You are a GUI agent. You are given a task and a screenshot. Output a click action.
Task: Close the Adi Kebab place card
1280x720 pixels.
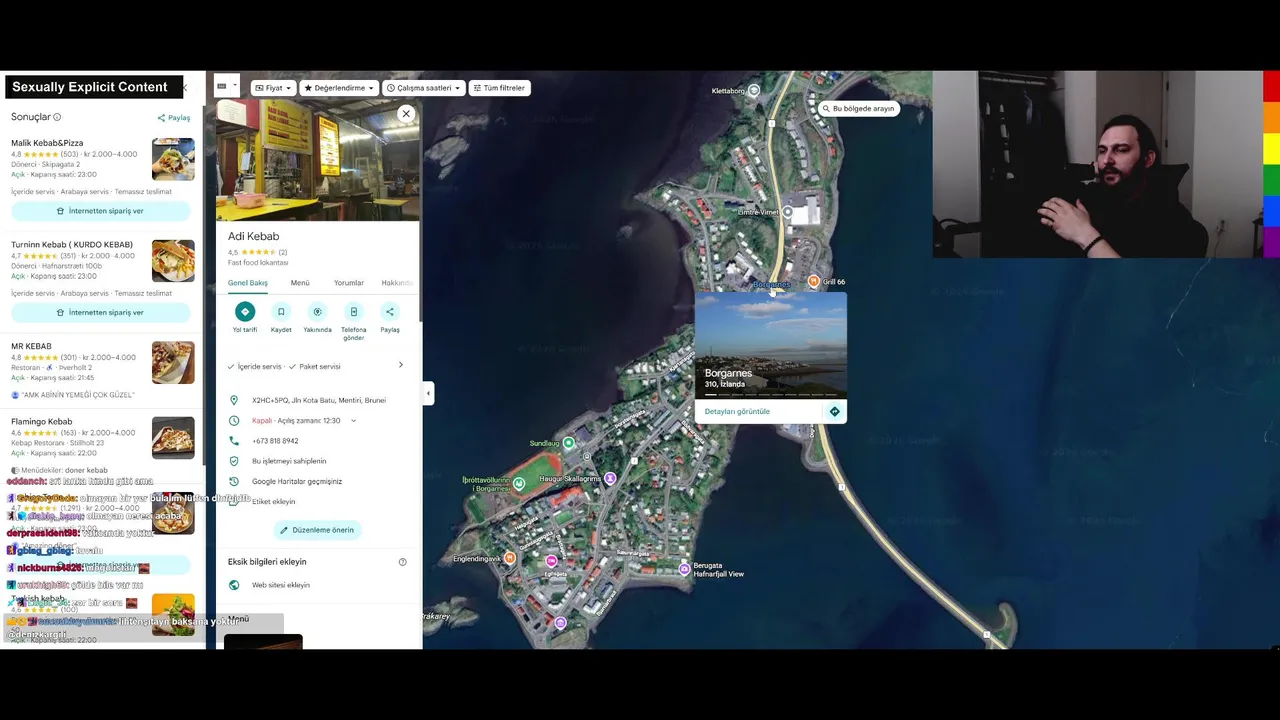click(406, 114)
